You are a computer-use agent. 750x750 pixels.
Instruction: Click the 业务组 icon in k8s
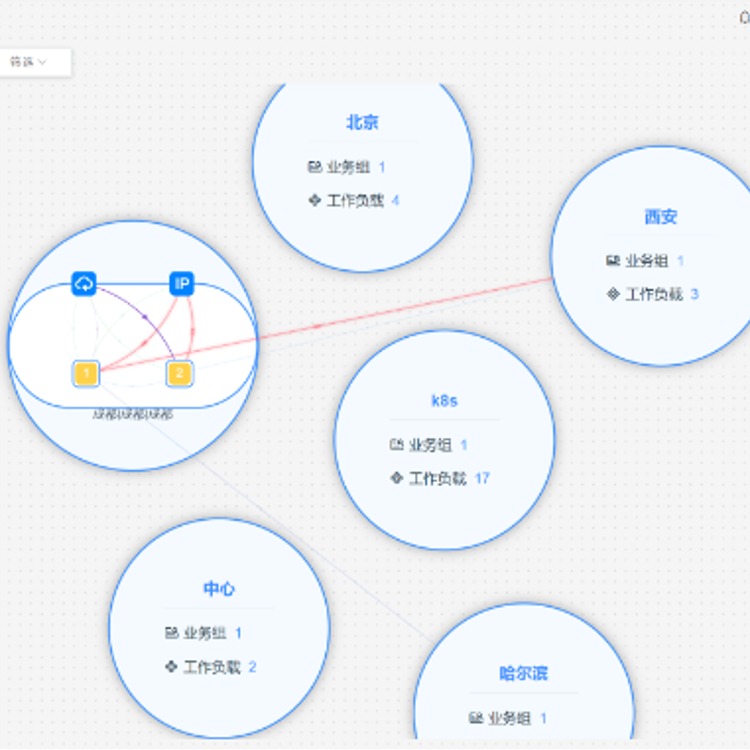(397, 445)
